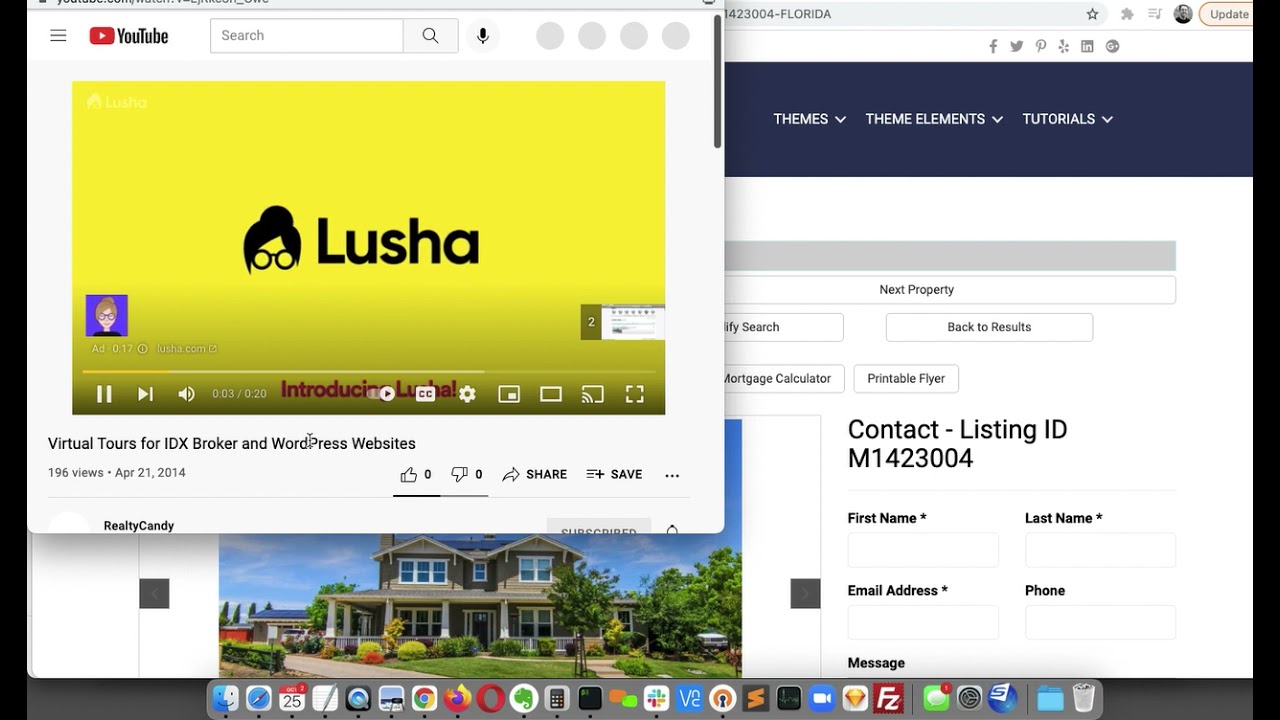Open the video settings gear
Viewport: 1280px width, 720px height.
tap(467, 394)
